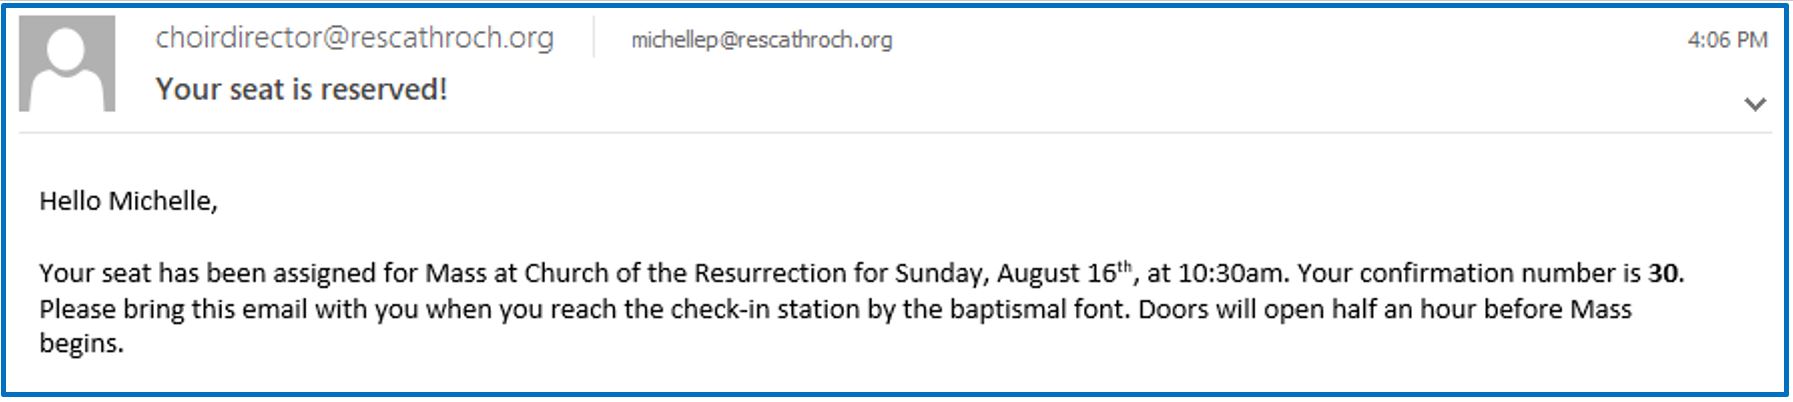This screenshot has width=1793, height=402.
Task: Click the subject "Your seat is reserved!"
Action: [301, 90]
